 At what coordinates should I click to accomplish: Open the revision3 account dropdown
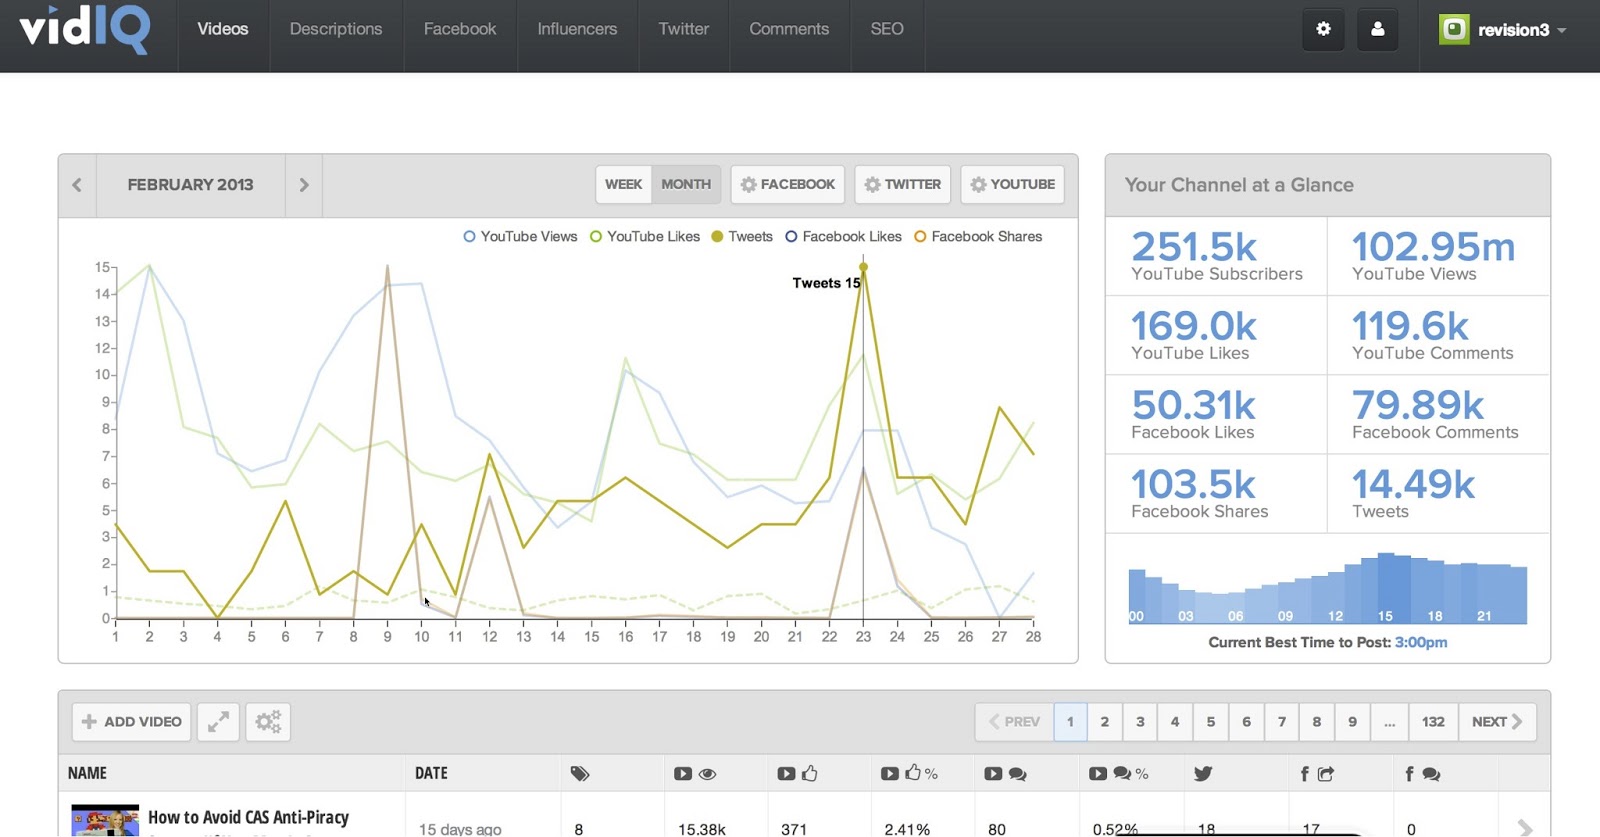1503,29
